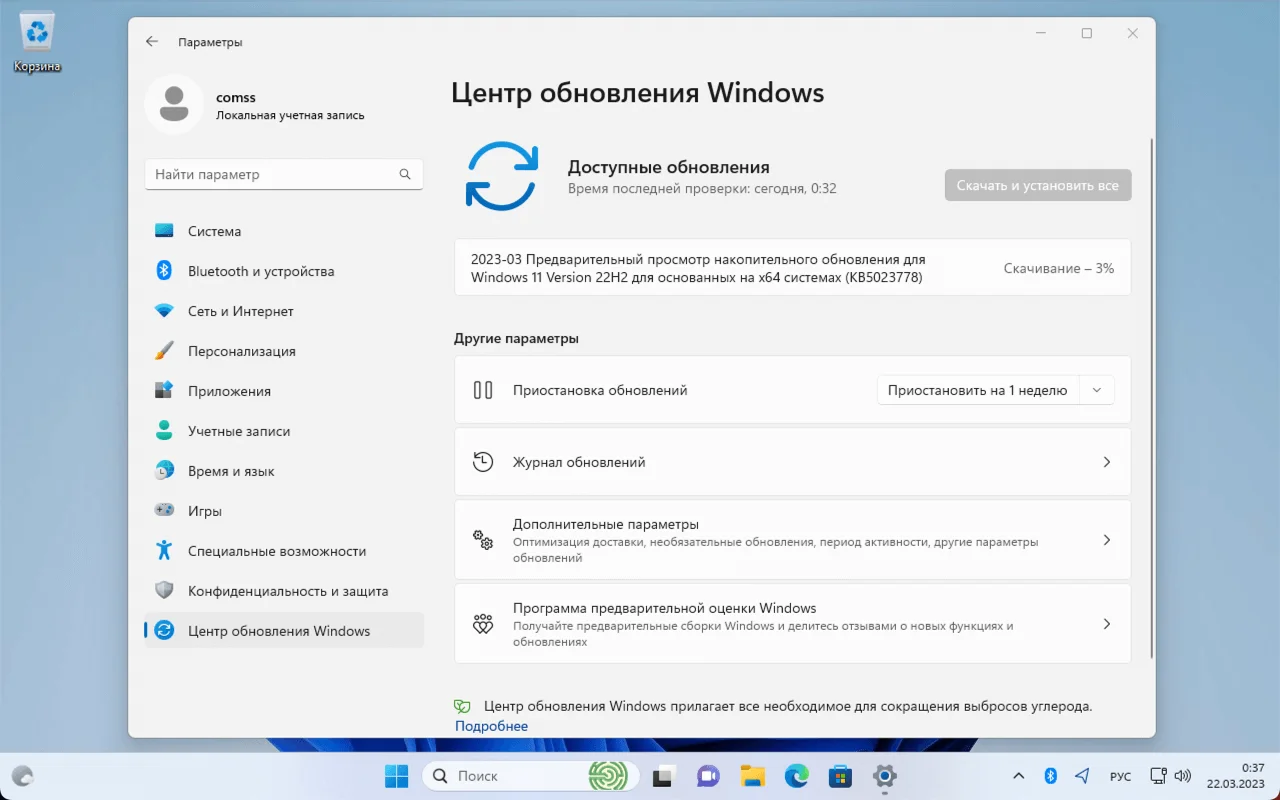Pause updates with Приостановить на 1 неделю
The height and width of the screenshot is (800, 1280).
pyautogui.click(x=977, y=390)
